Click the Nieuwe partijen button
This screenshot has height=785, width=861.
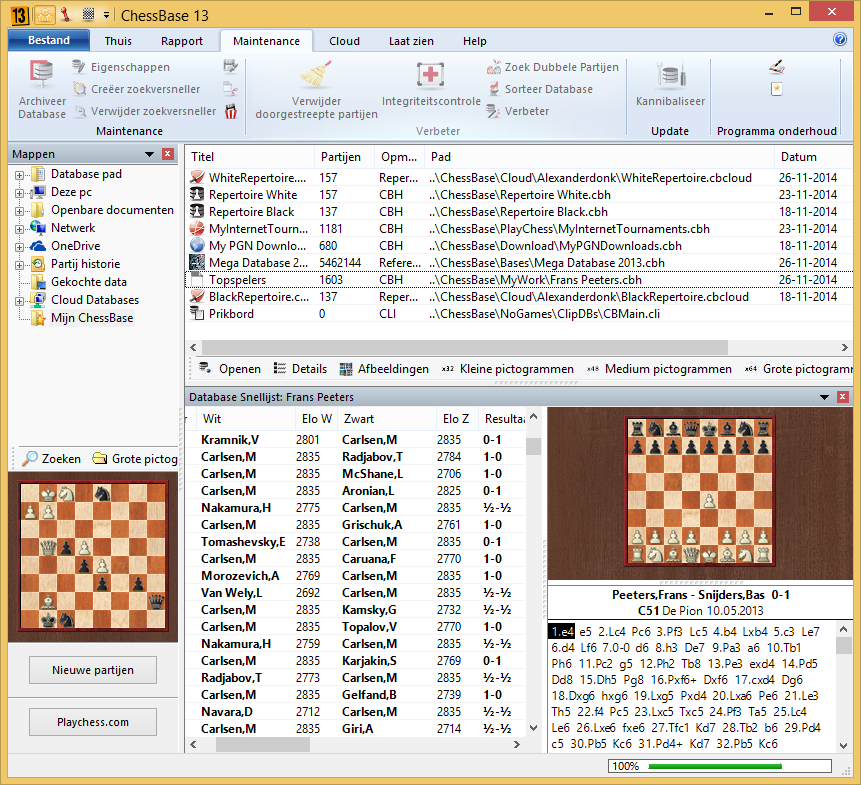pyautogui.click(x=93, y=670)
